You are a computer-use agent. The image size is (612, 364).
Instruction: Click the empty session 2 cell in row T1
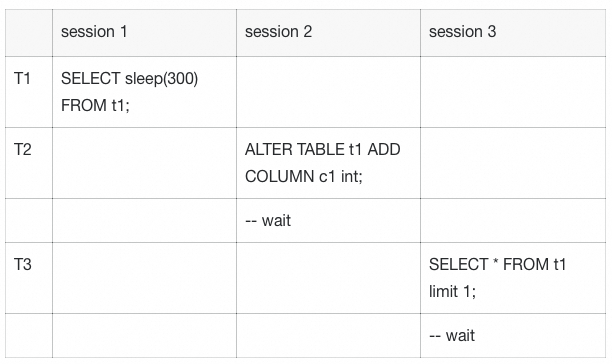pos(328,92)
